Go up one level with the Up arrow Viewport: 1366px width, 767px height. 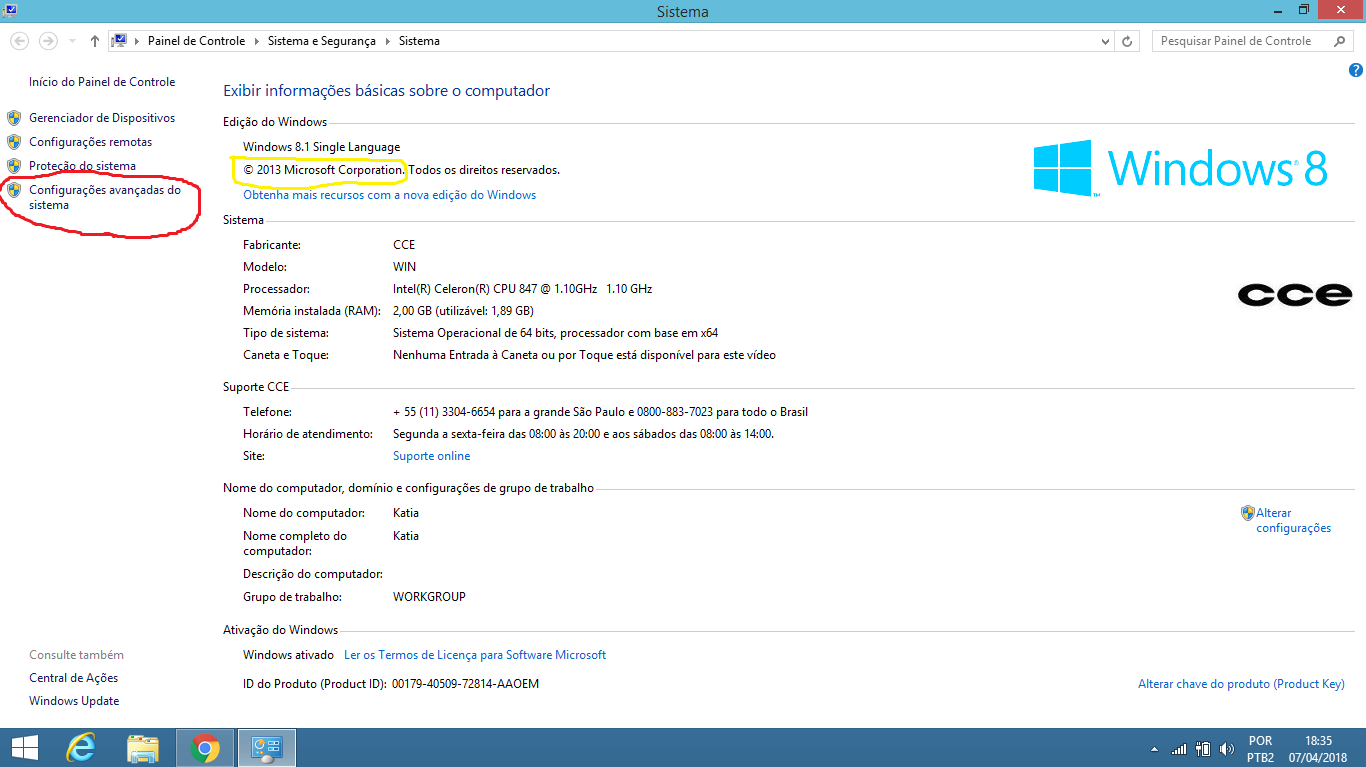[x=95, y=41]
